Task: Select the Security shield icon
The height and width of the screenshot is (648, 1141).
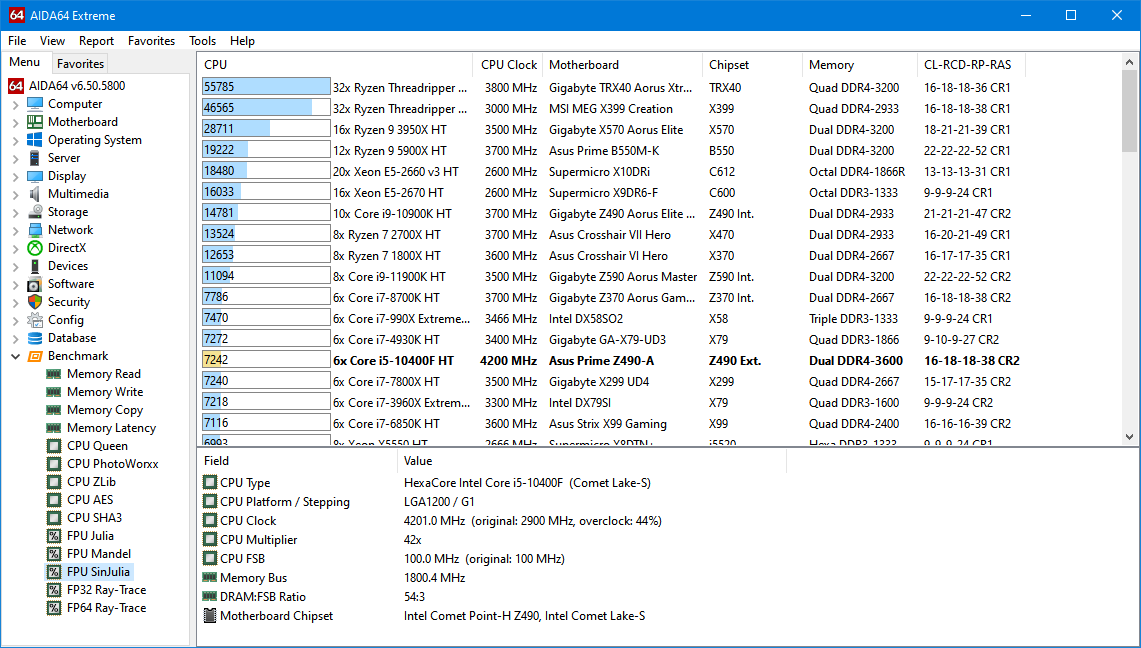Action: point(35,302)
